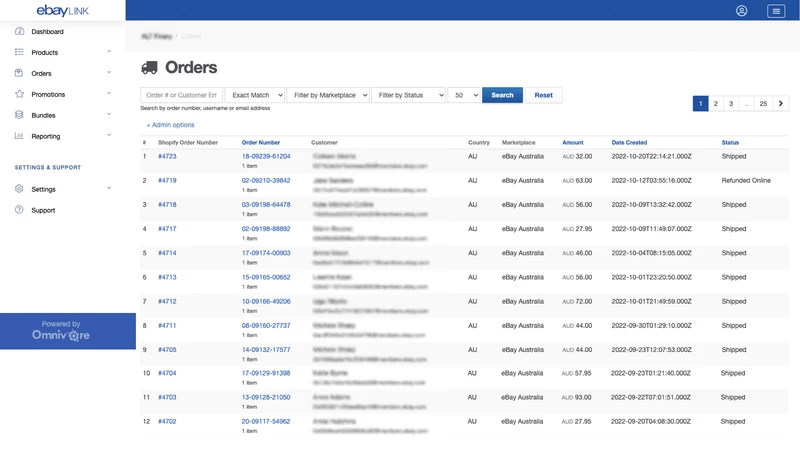
Task: Open the Products sidebar menu
Action: click(x=44, y=53)
